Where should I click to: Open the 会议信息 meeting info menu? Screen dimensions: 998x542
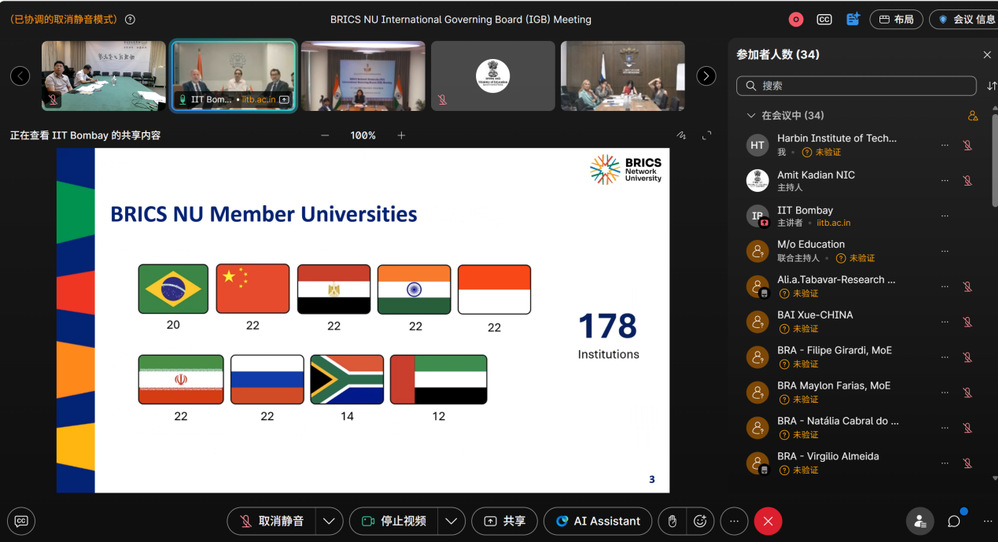tap(966, 20)
